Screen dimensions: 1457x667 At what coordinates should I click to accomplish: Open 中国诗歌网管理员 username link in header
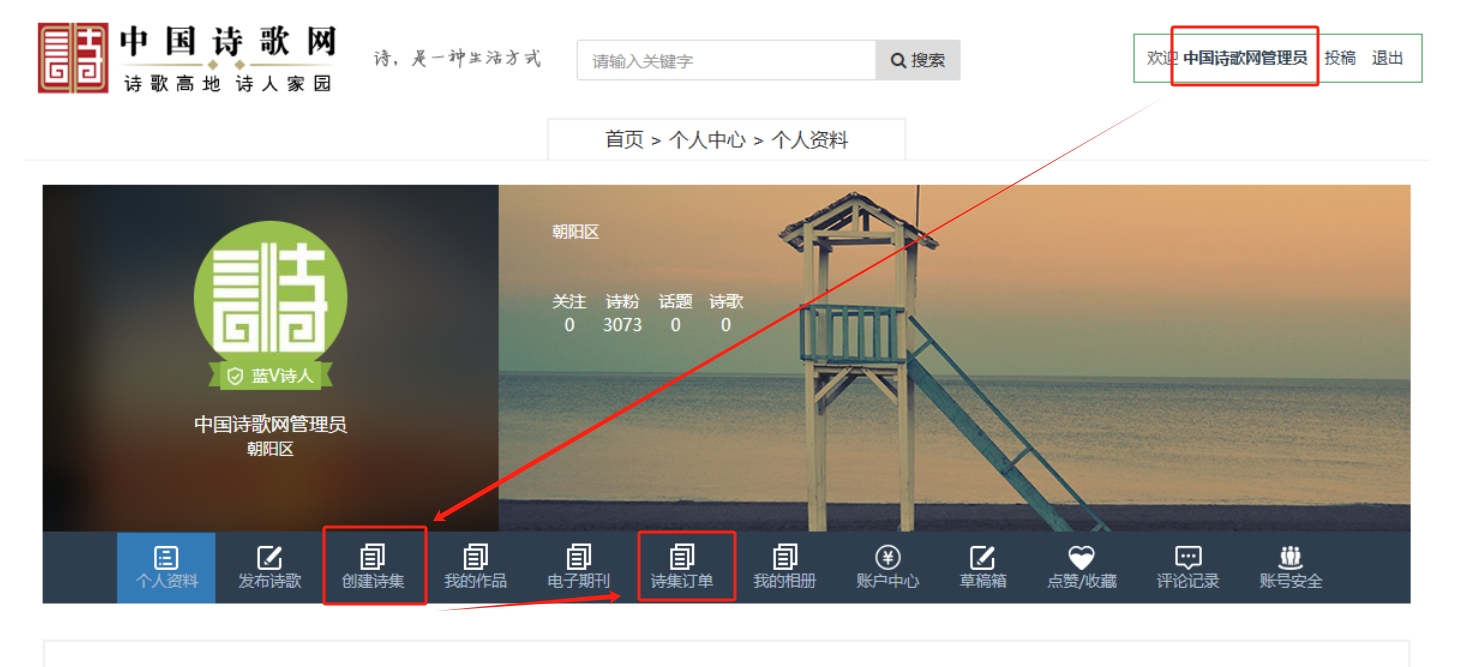(x=1245, y=58)
